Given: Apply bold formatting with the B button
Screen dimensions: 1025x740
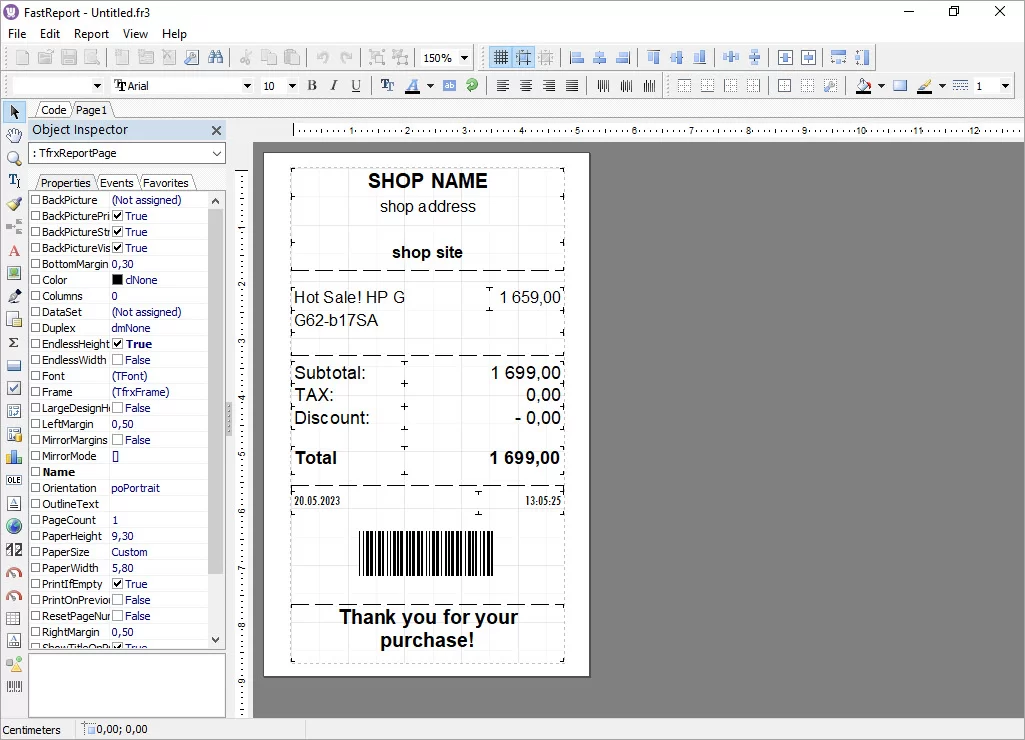Looking at the screenshot, I should 311,85.
